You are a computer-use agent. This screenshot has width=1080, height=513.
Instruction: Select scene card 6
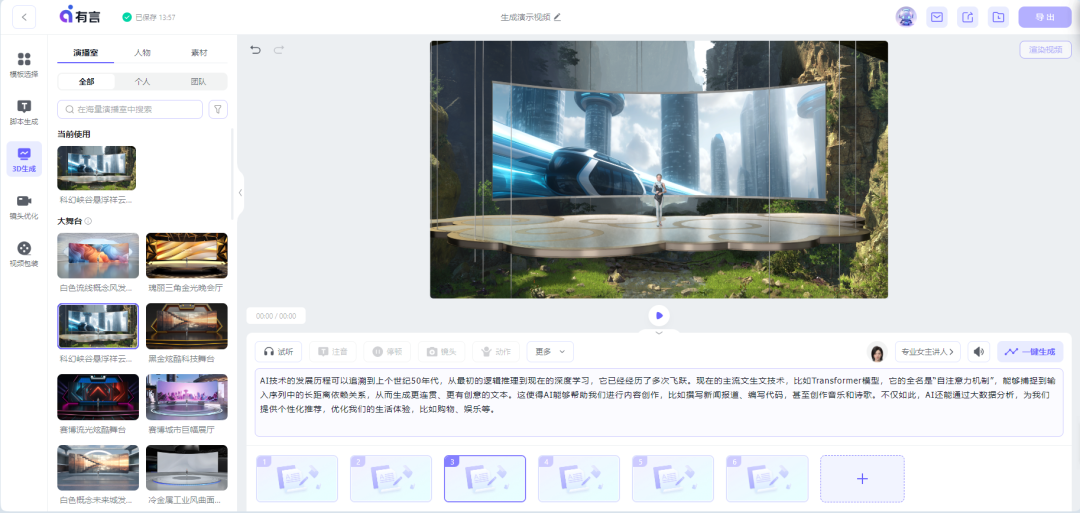click(767, 479)
